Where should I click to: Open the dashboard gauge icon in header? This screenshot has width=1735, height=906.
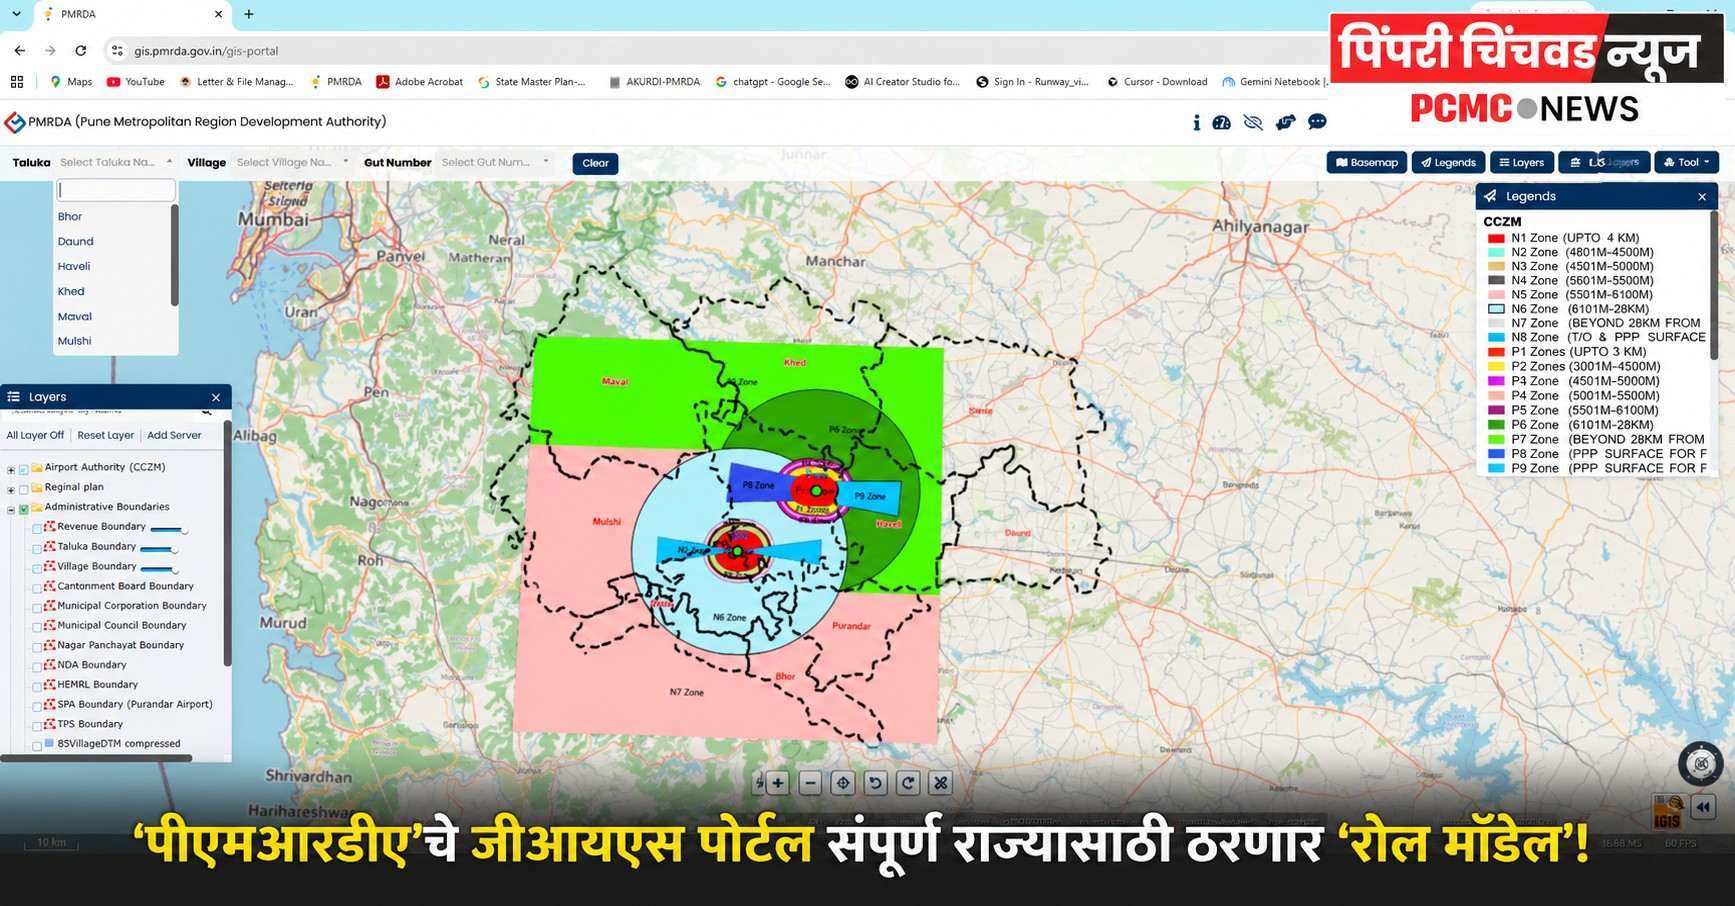1221,122
